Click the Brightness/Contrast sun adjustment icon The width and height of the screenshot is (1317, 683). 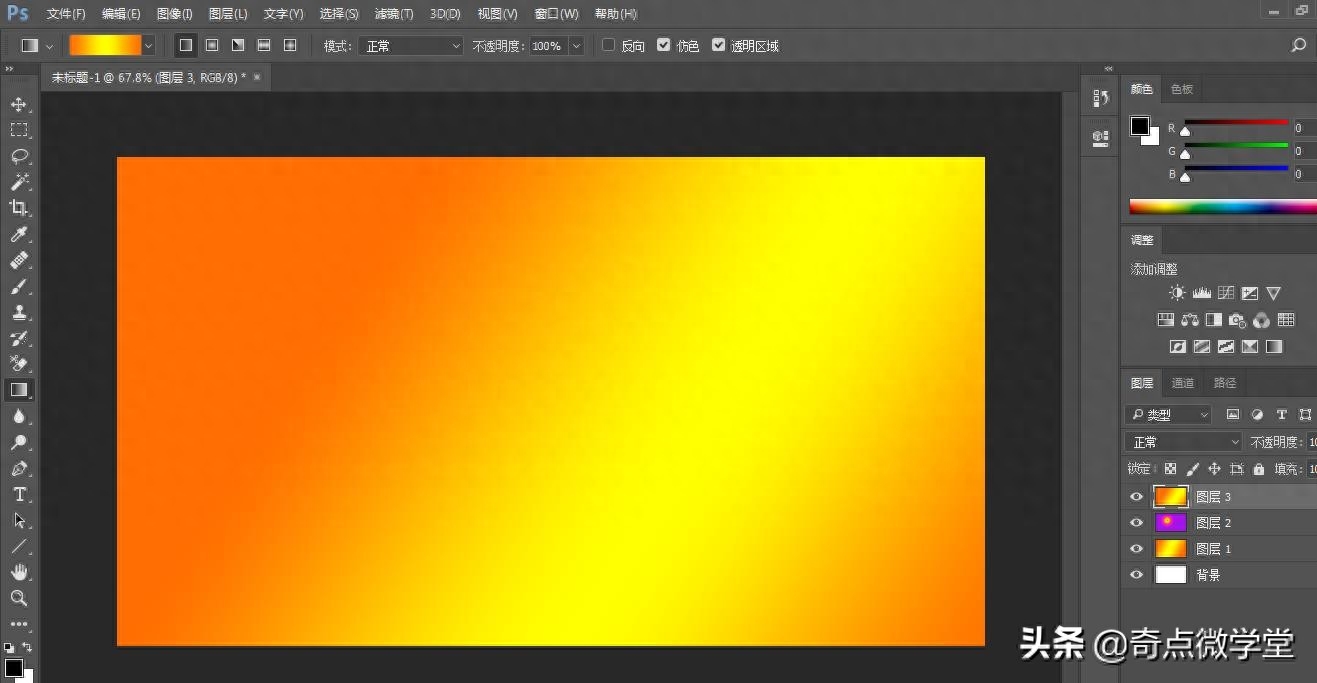point(1177,293)
